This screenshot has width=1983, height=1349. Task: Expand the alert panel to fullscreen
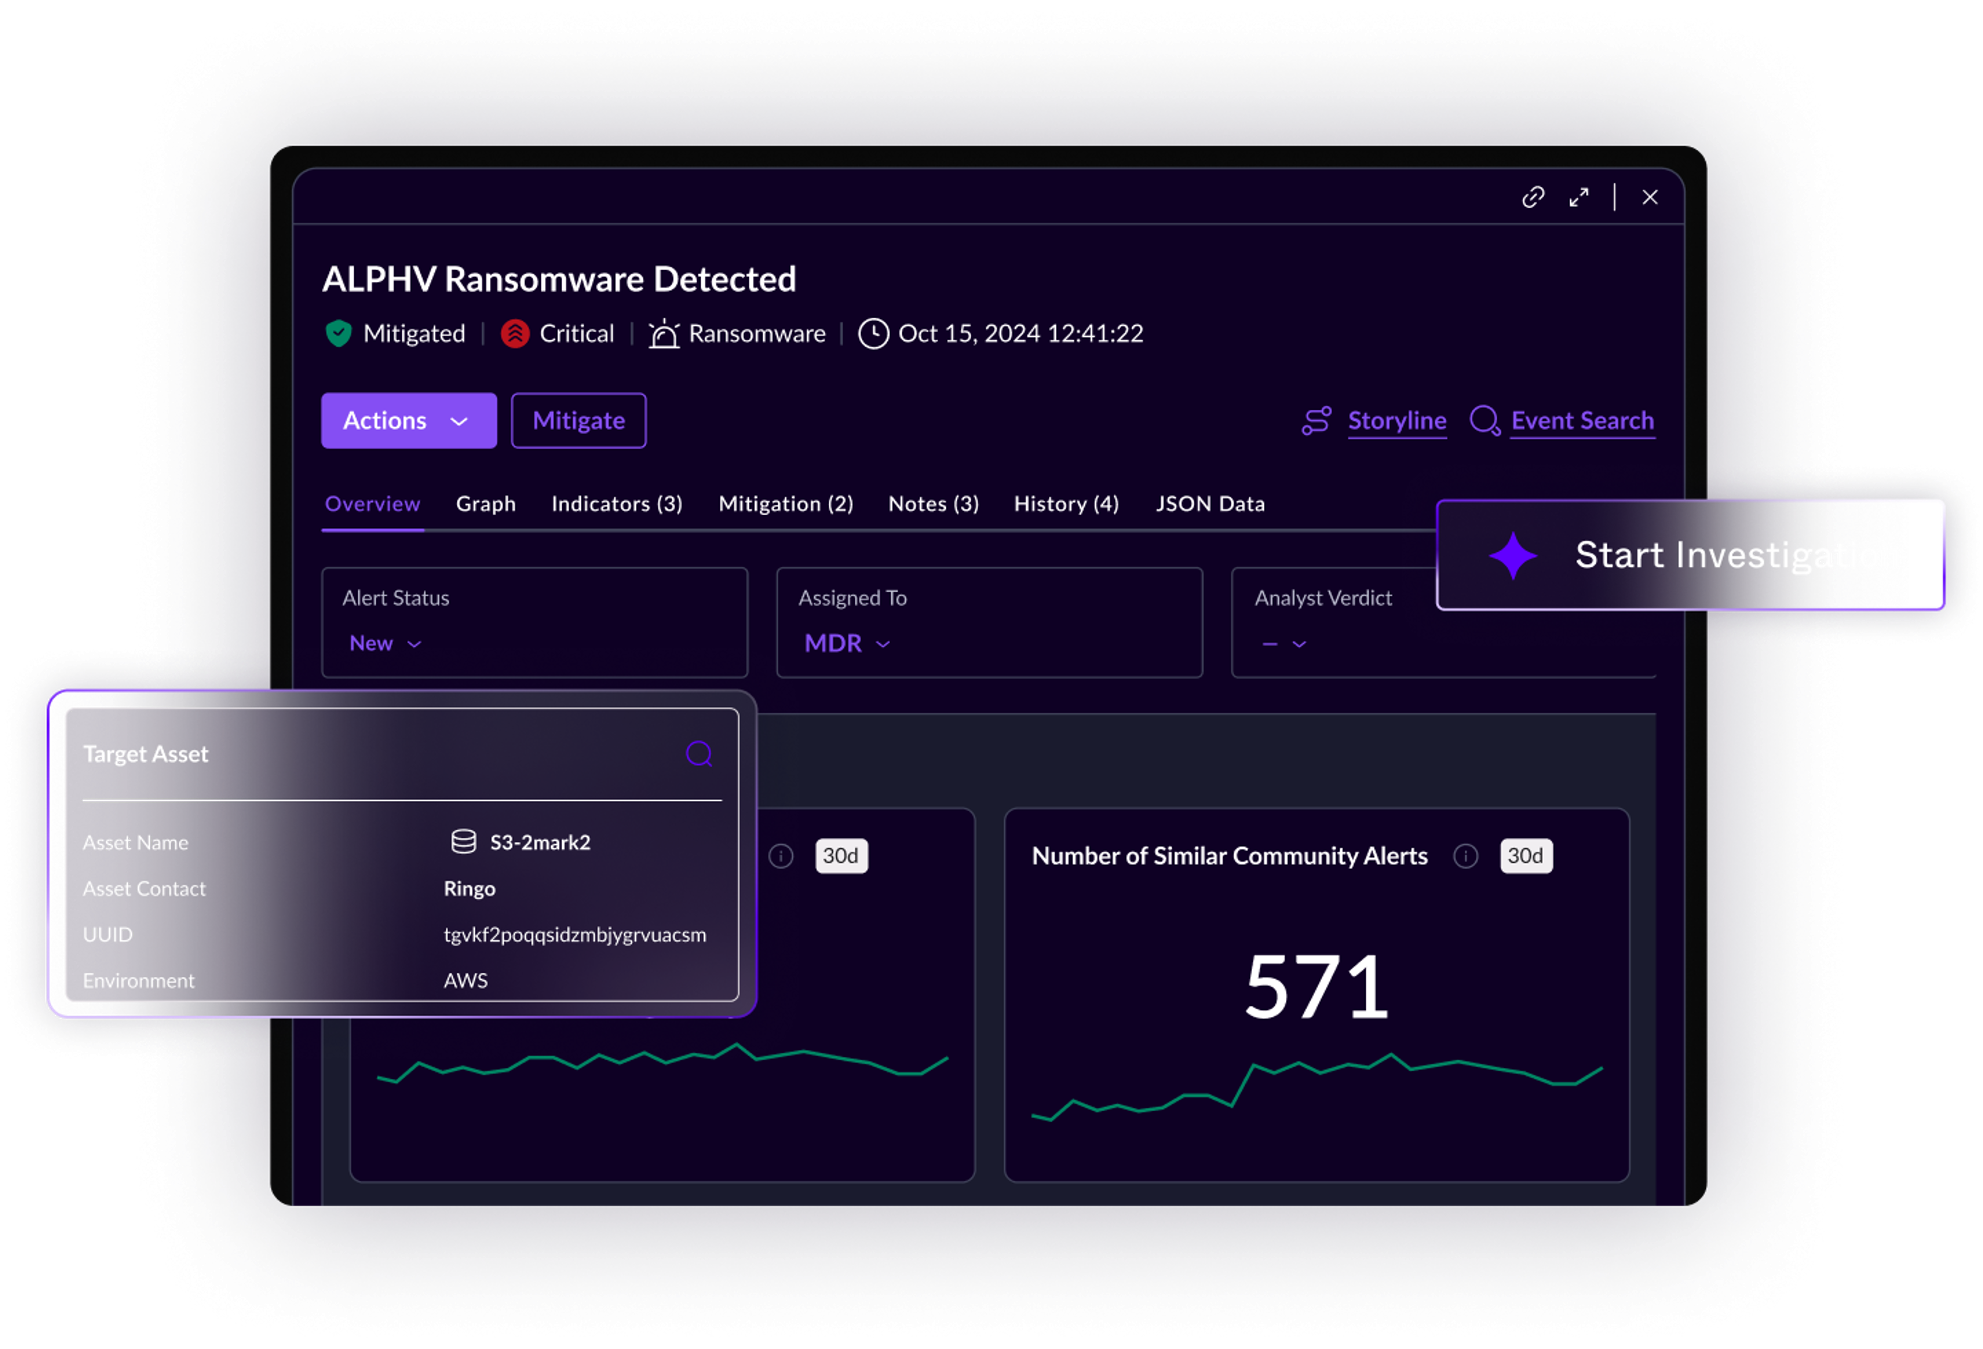[x=1579, y=197]
